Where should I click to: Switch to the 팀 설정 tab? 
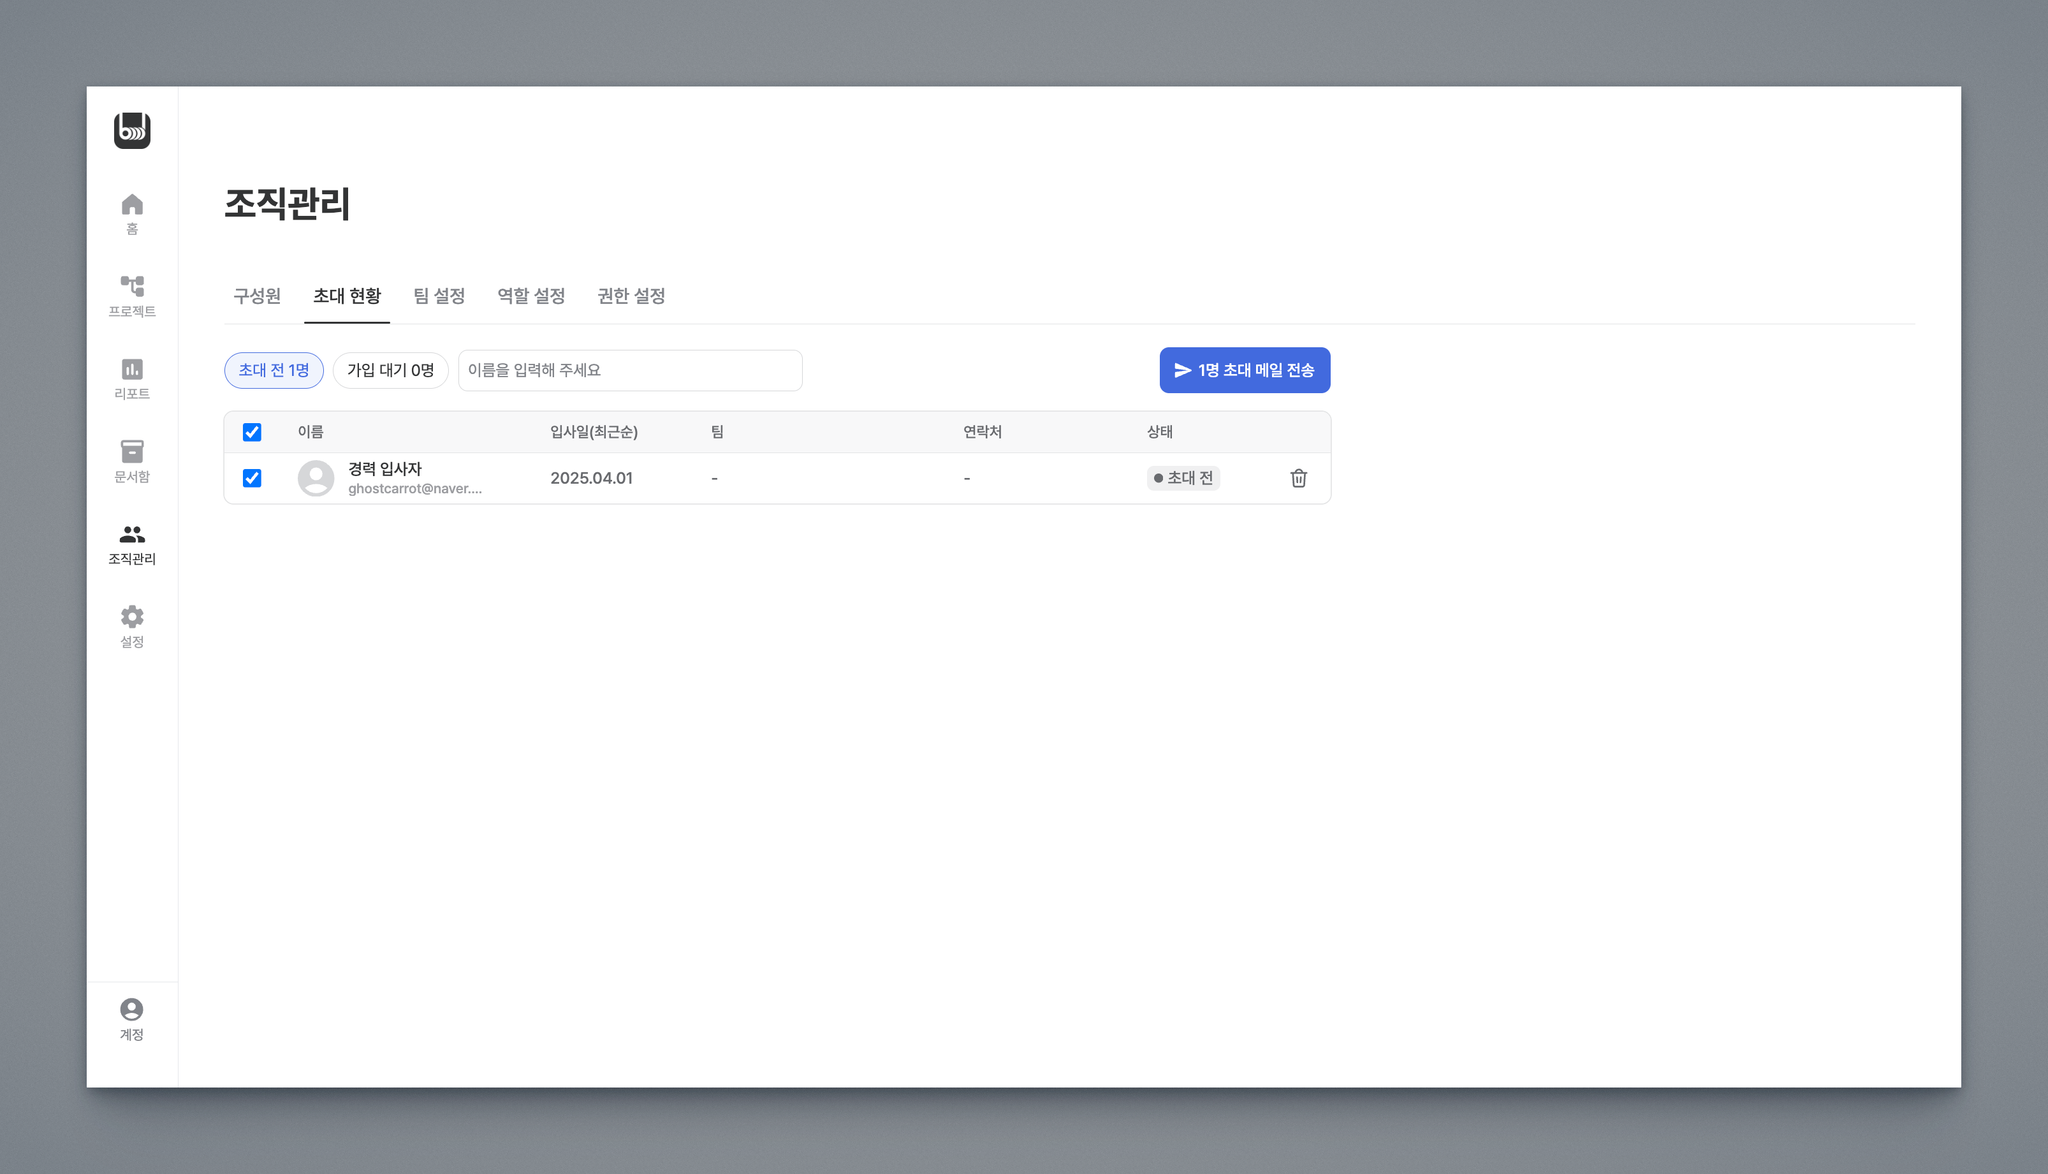pyautogui.click(x=439, y=296)
